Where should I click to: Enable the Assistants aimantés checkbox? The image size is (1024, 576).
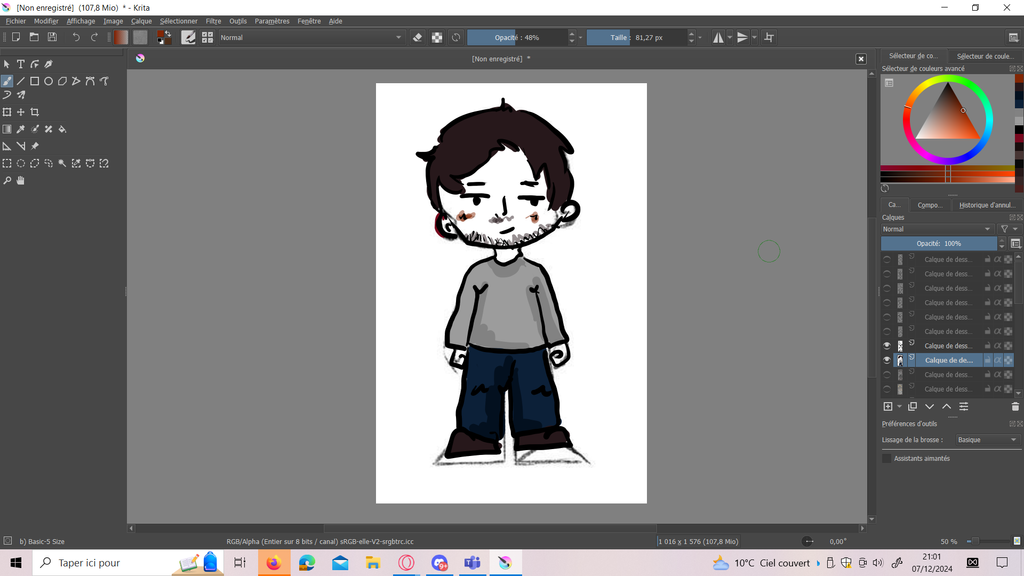pyautogui.click(x=887, y=458)
